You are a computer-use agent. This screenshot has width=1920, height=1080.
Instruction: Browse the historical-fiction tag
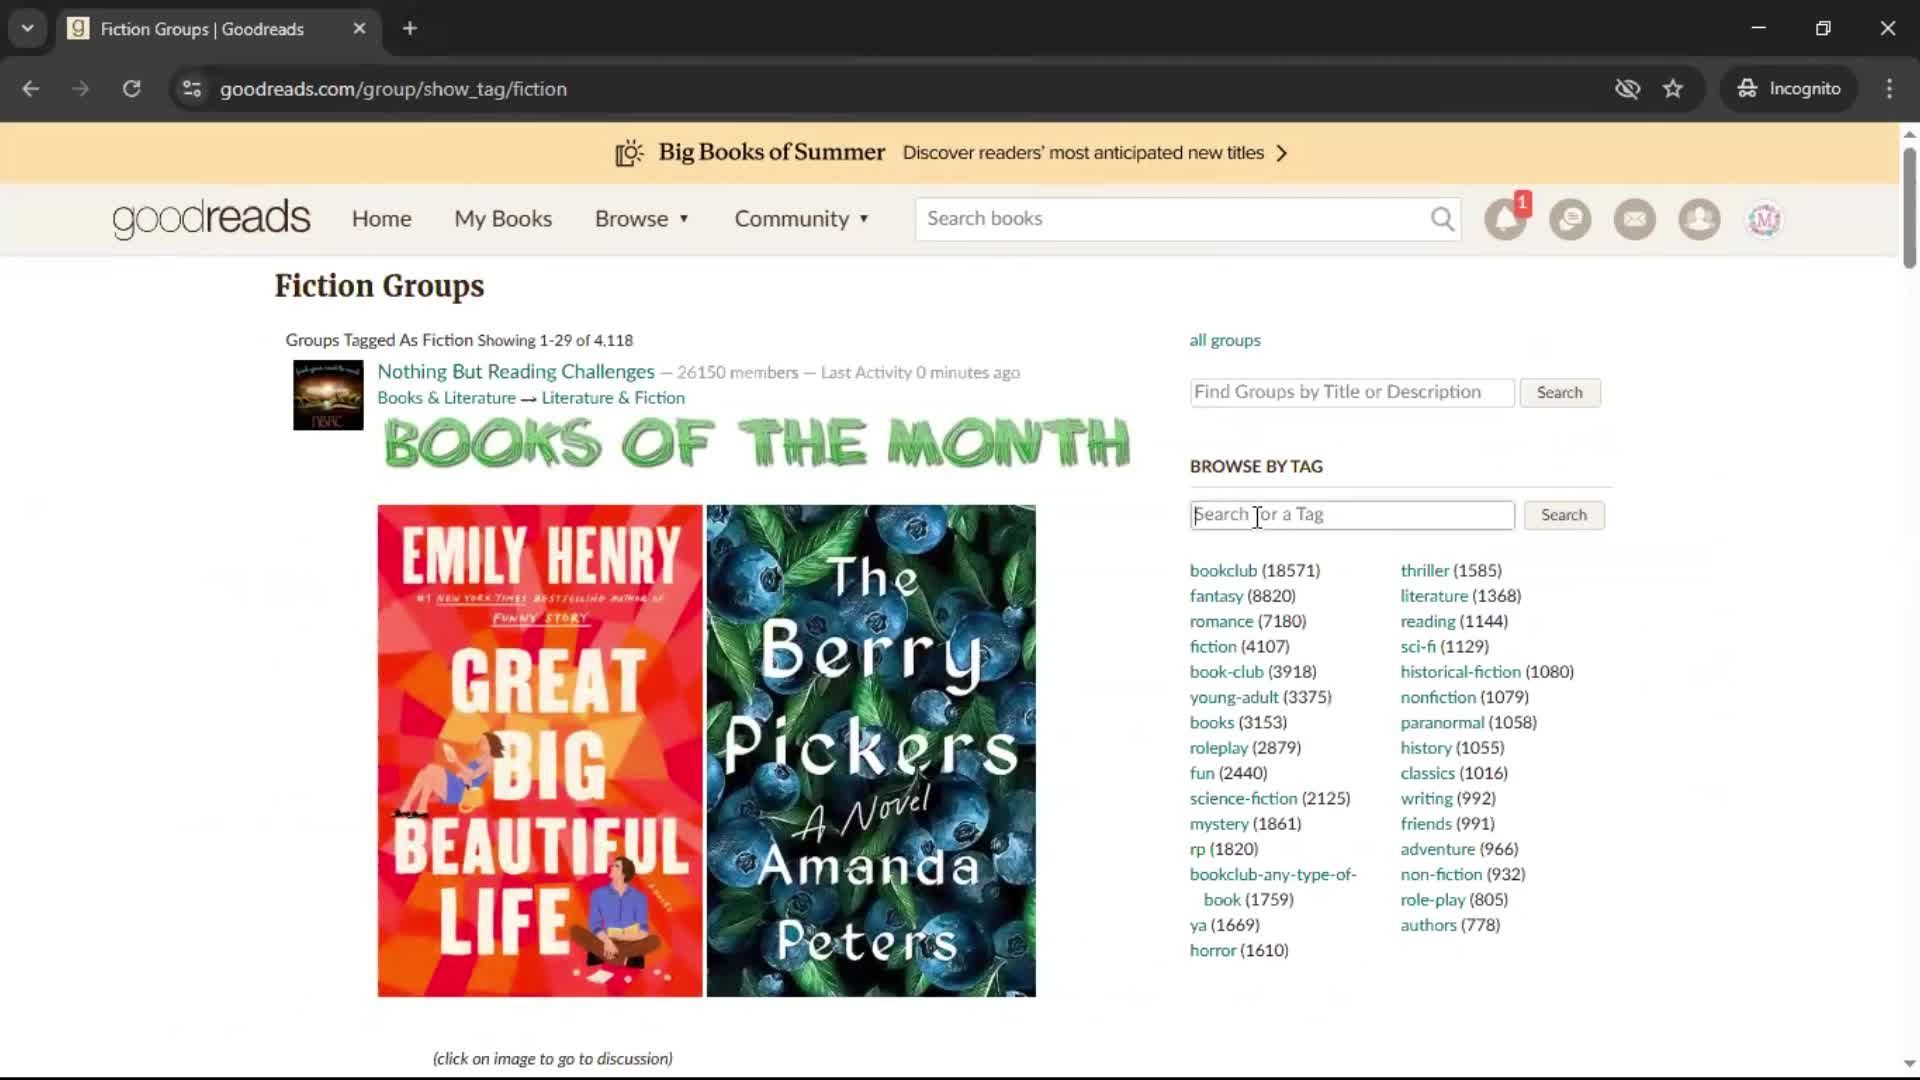click(1460, 672)
